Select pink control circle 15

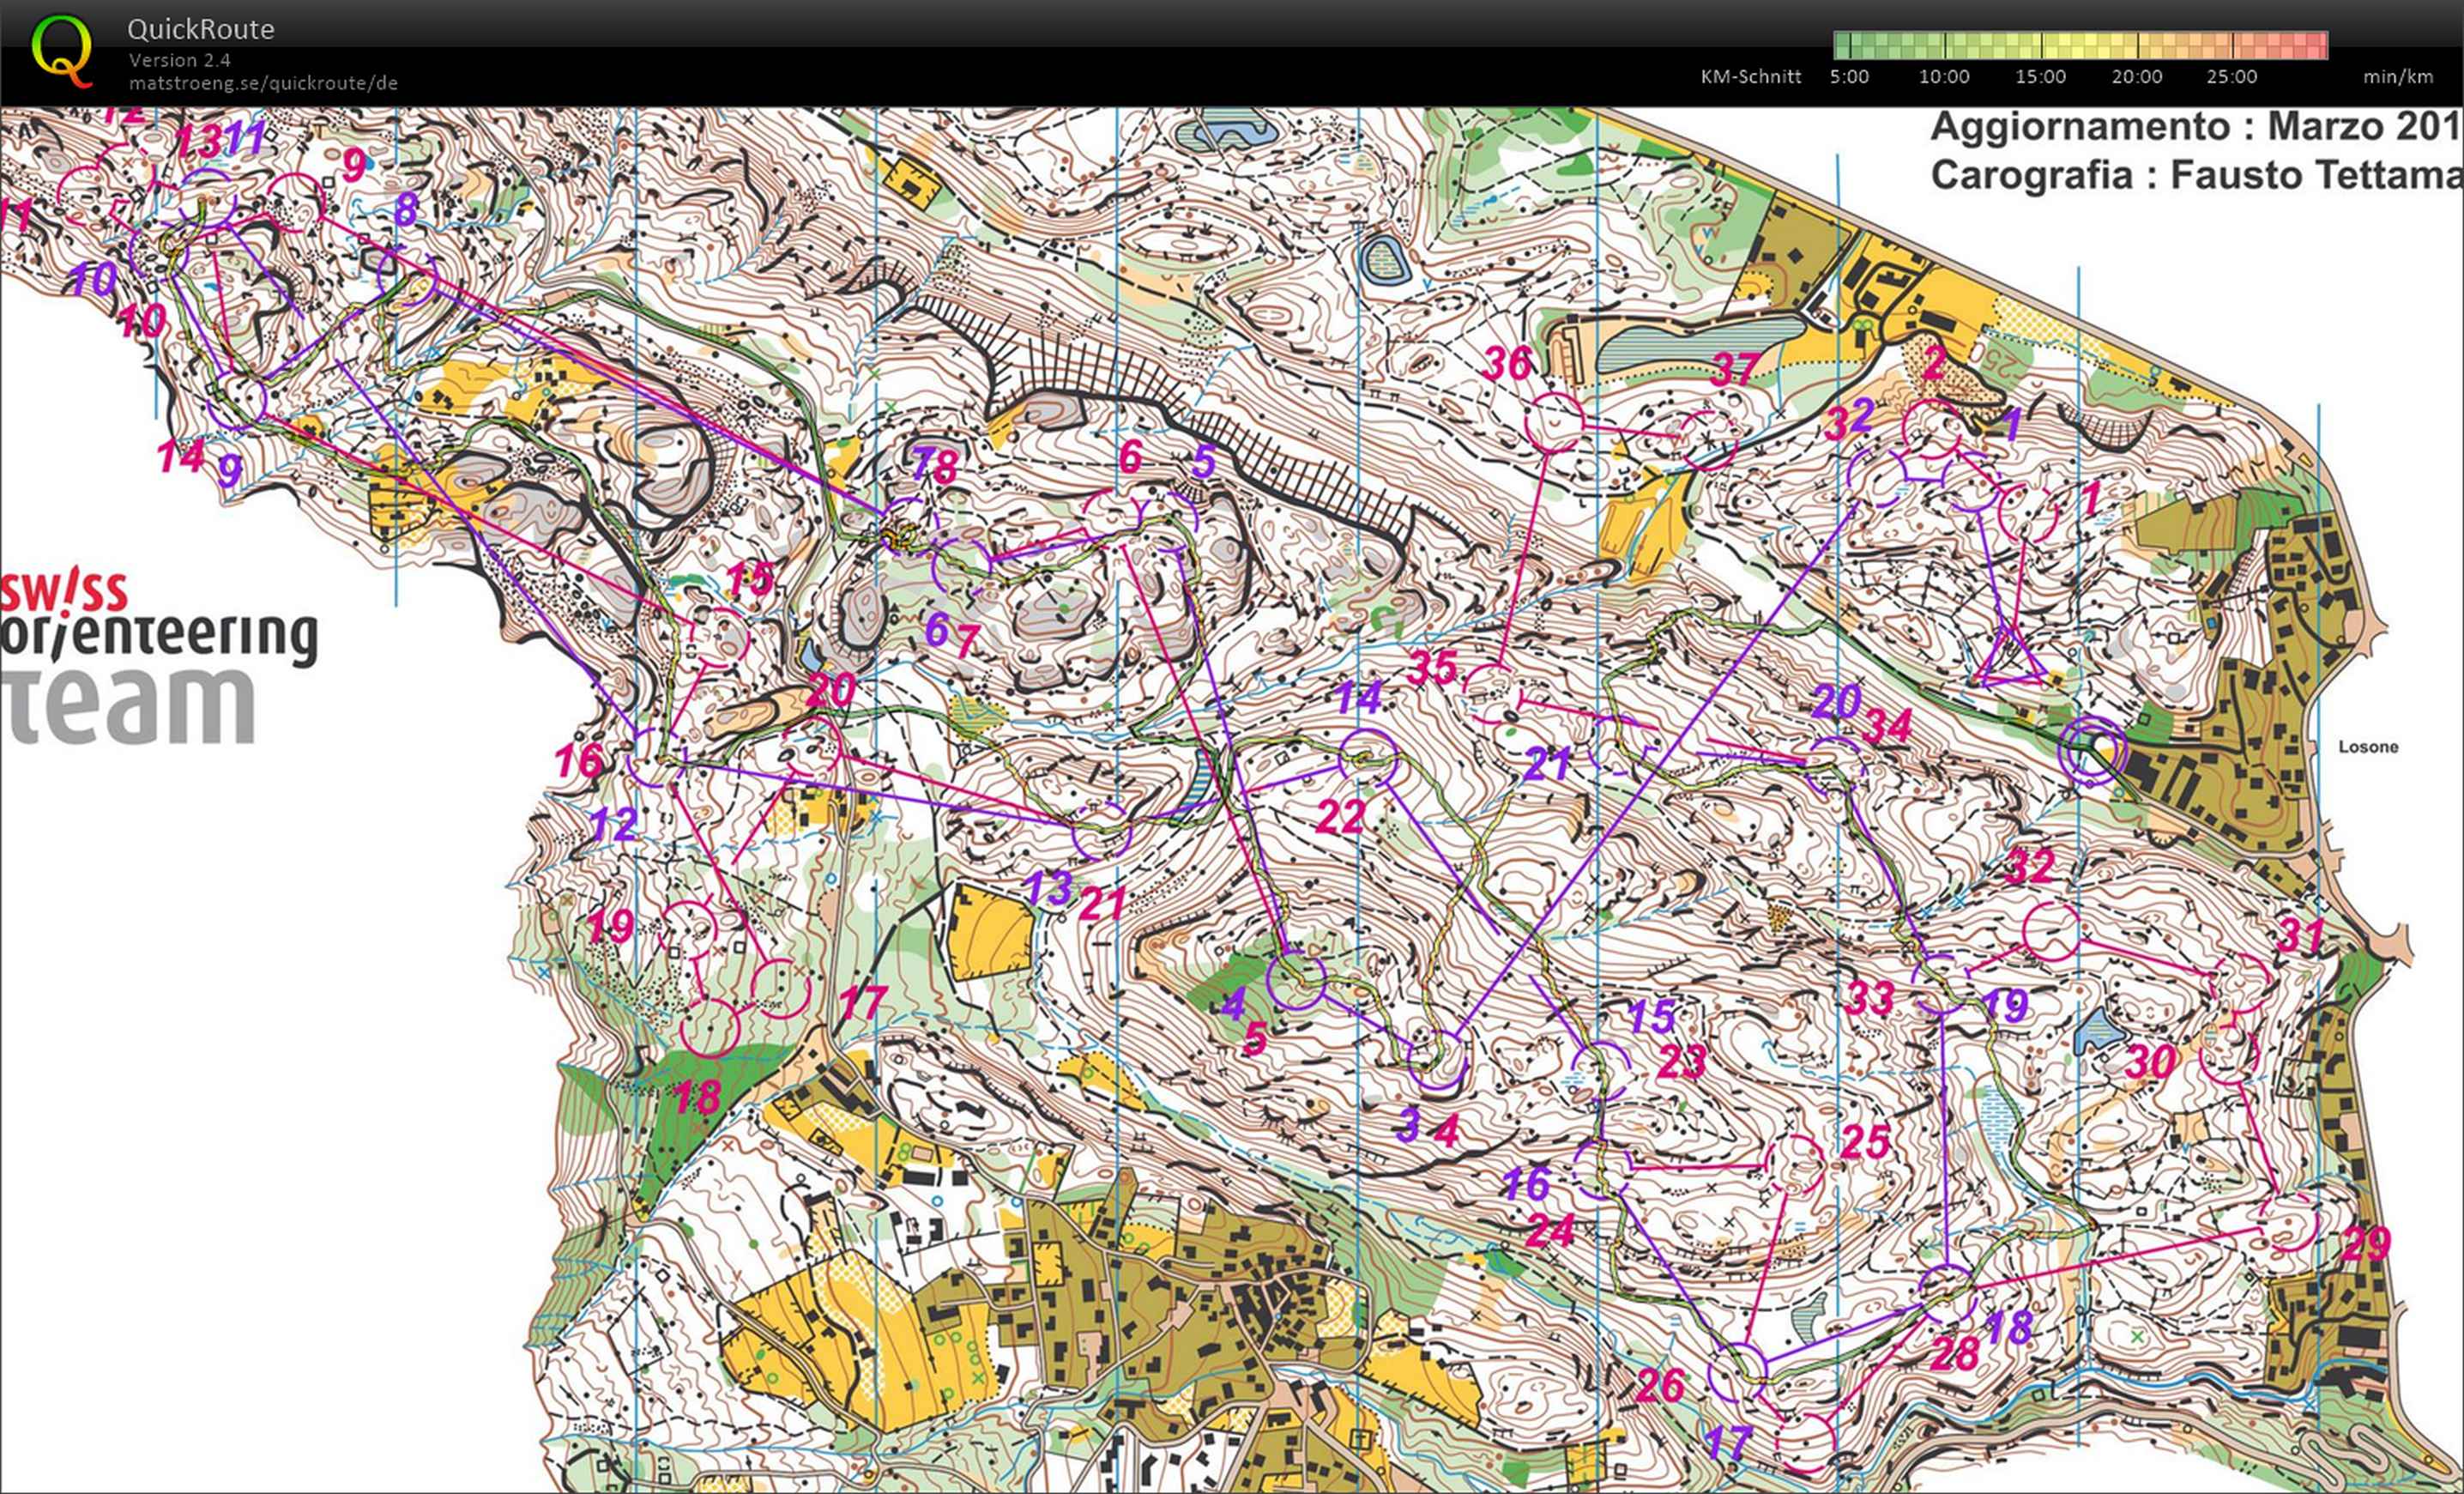pos(720,637)
